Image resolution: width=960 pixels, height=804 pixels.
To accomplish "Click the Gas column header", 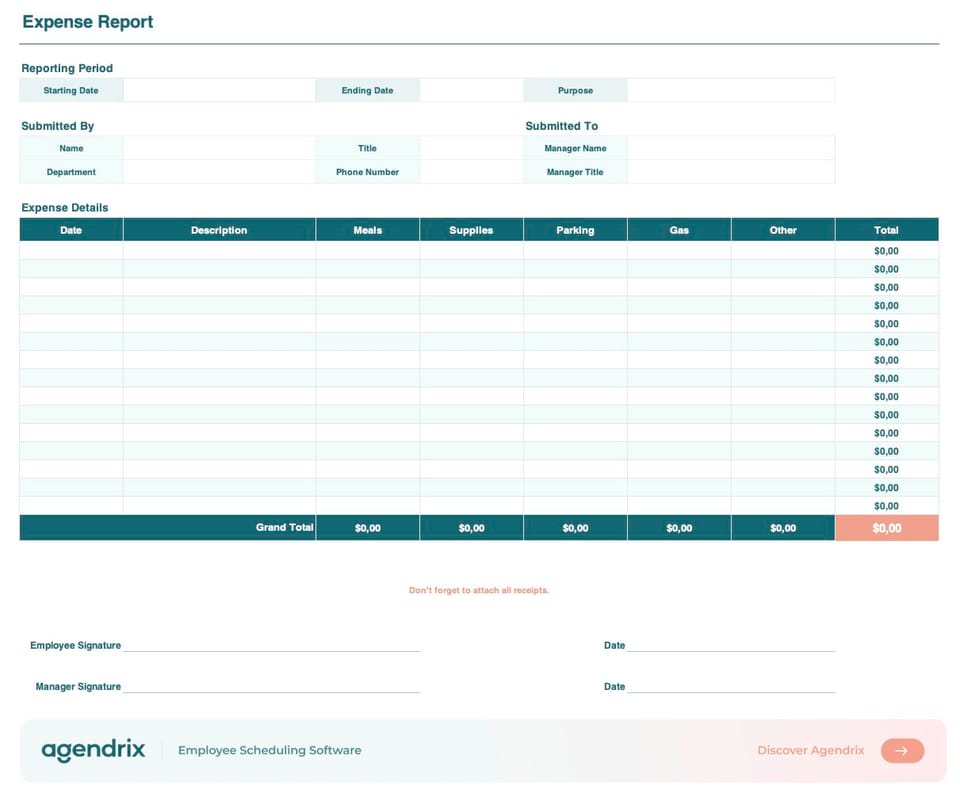I will pyautogui.click(x=679, y=230).
